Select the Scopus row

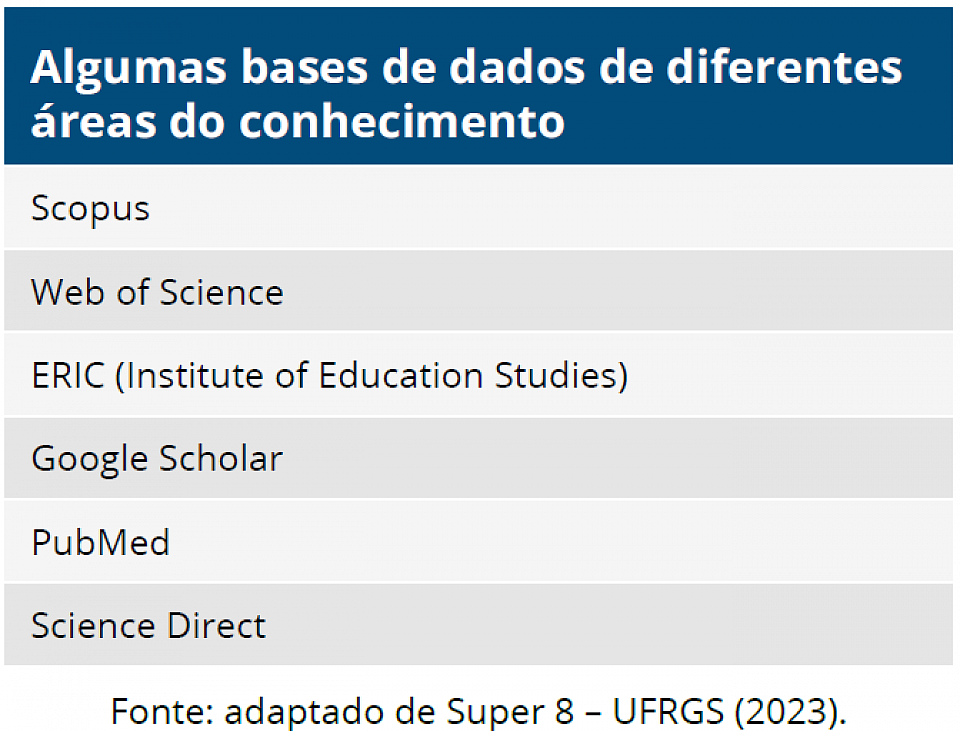click(x=478, y=207)
